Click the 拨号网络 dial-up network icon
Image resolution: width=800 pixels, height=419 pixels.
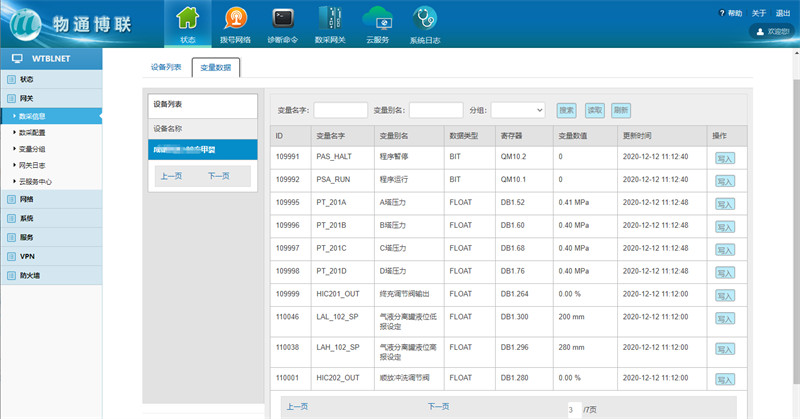236,19
